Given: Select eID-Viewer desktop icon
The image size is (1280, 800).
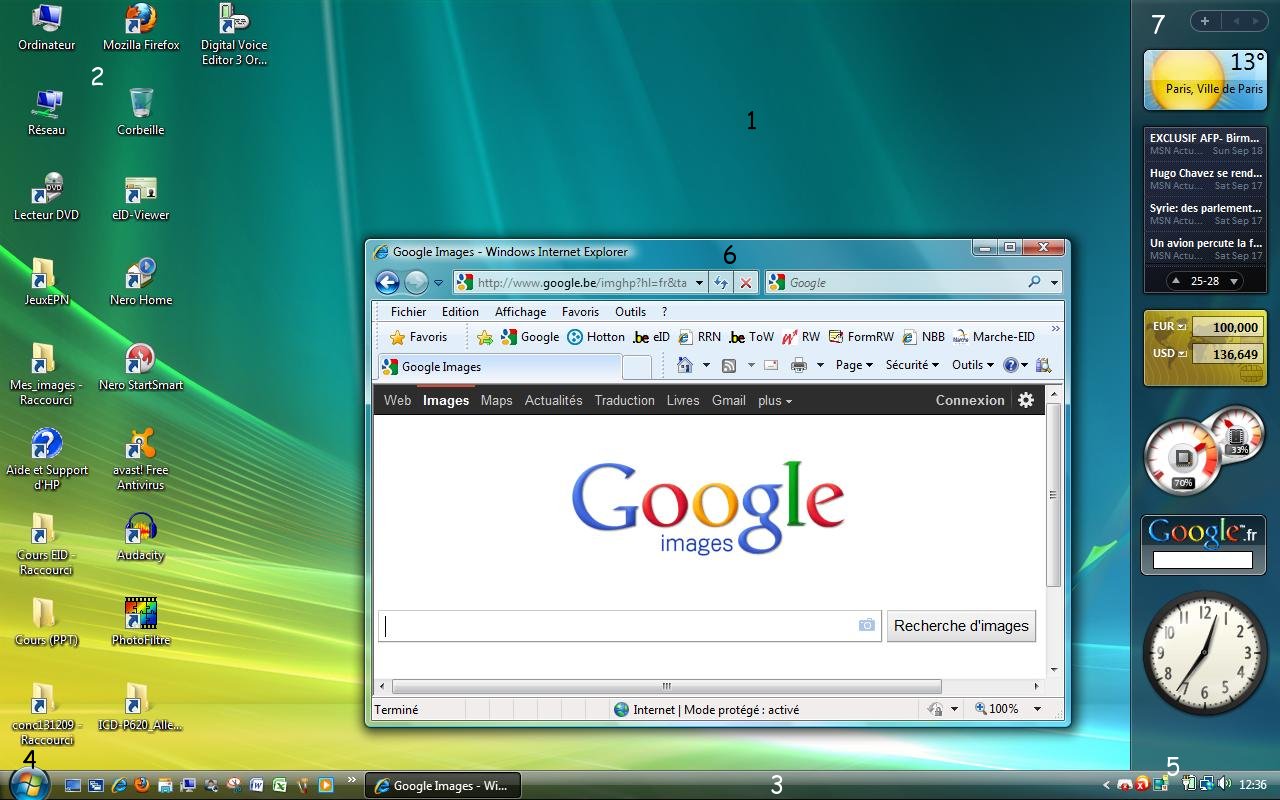Looking at the screenshot, I should pyautogui.click(x=140, y=197).
